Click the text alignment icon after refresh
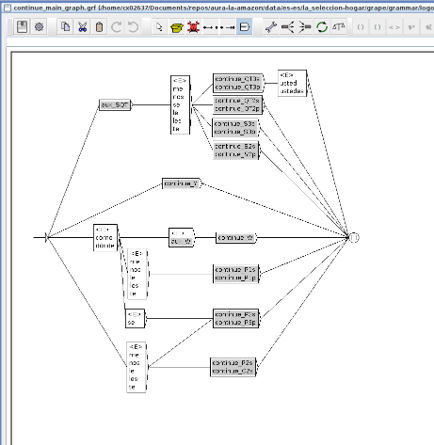The width and height of the screenshot is (434, 445). pyautogui.click(x=338, y=27)
